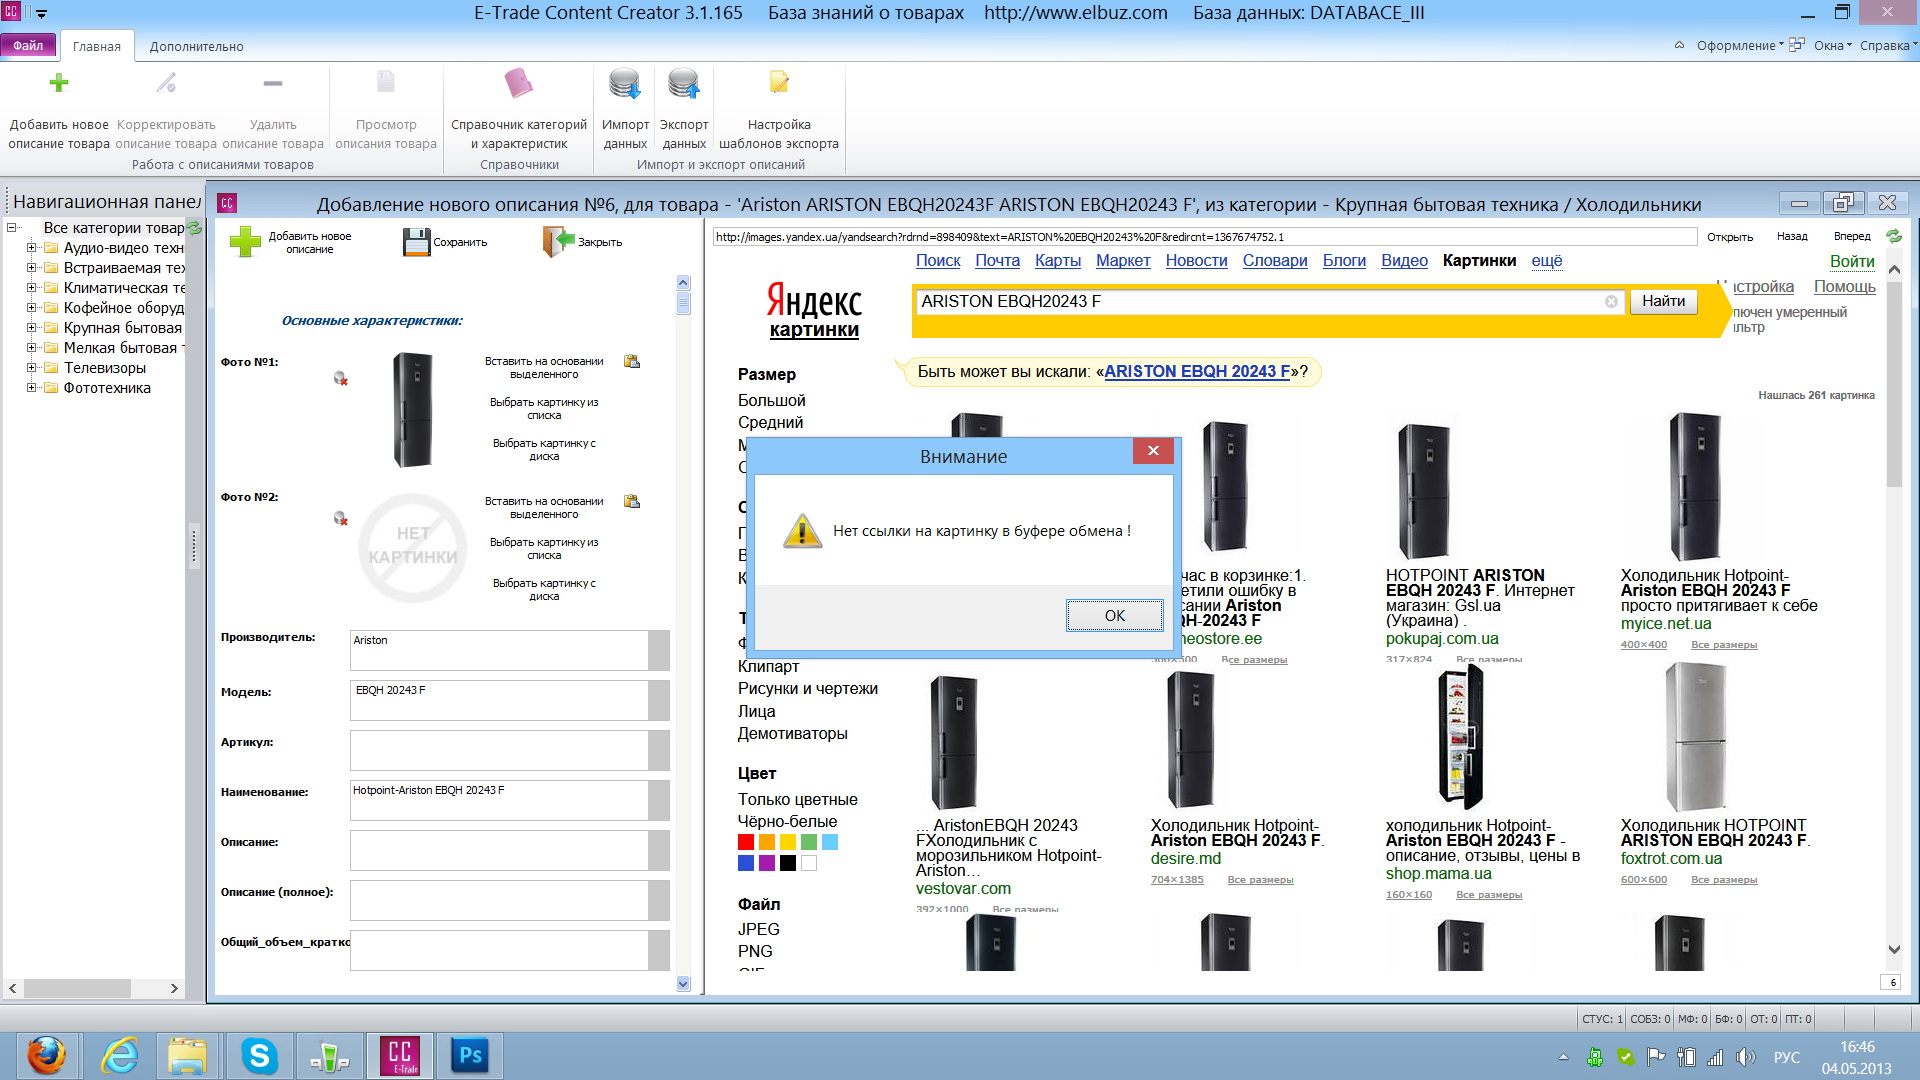The height and width of the screenshot is (1080, 1920).
Task: Expand the Встраиваемая техника category node
Action: (31, 268)
